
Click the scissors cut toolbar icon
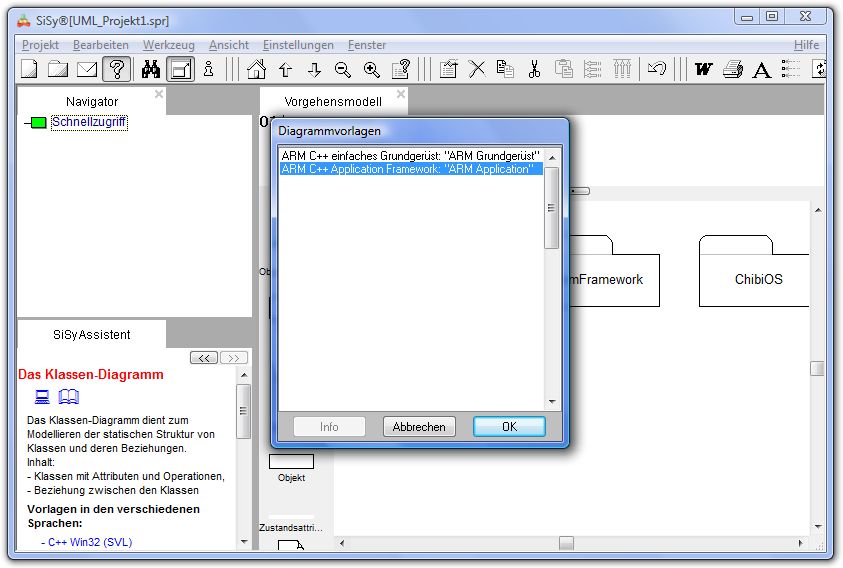[x=534, y=69]
